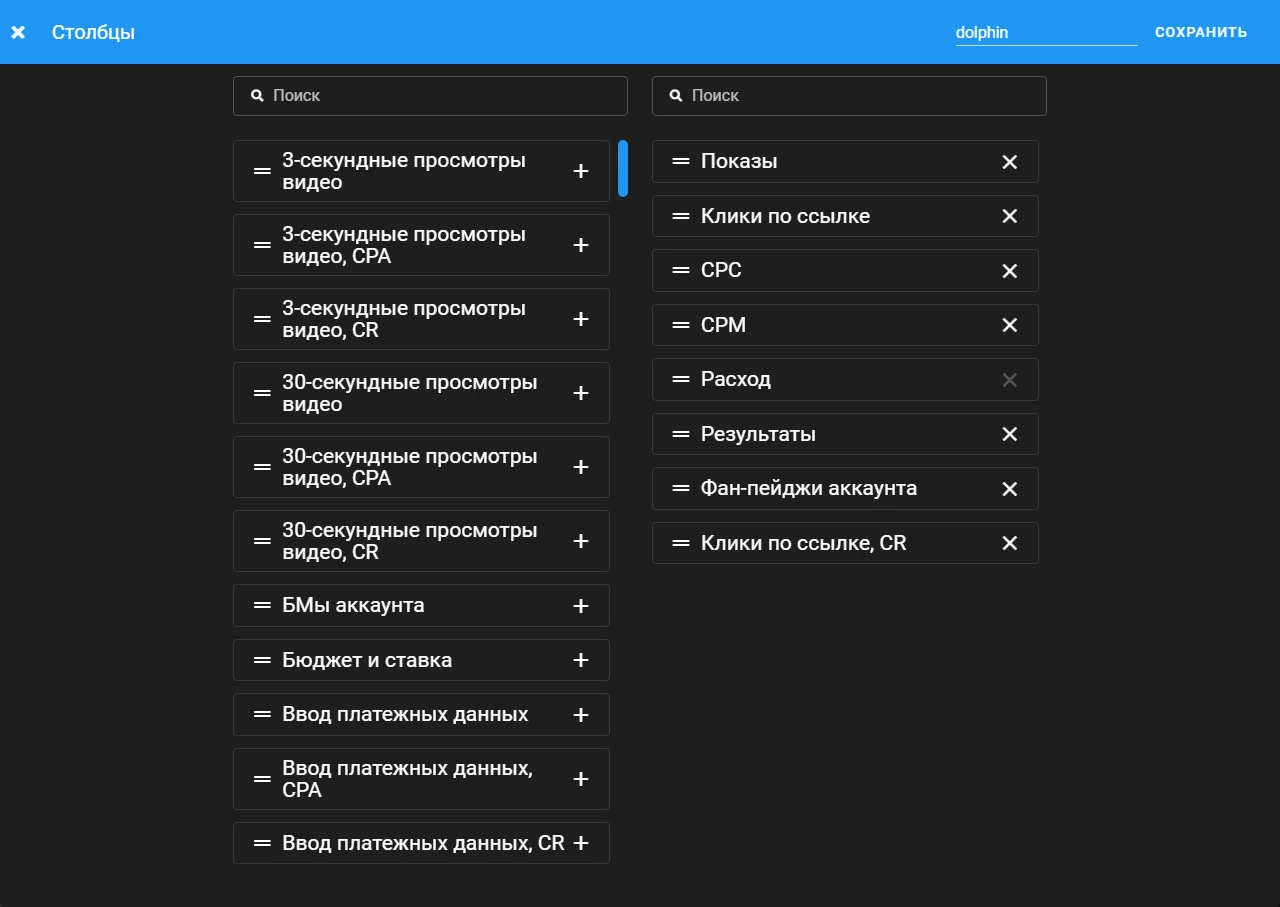Remove Клики по ссылке, CR column
Image resolution: width=1280 pixels, height=907 pixels.
click(x=1010, y=543)
